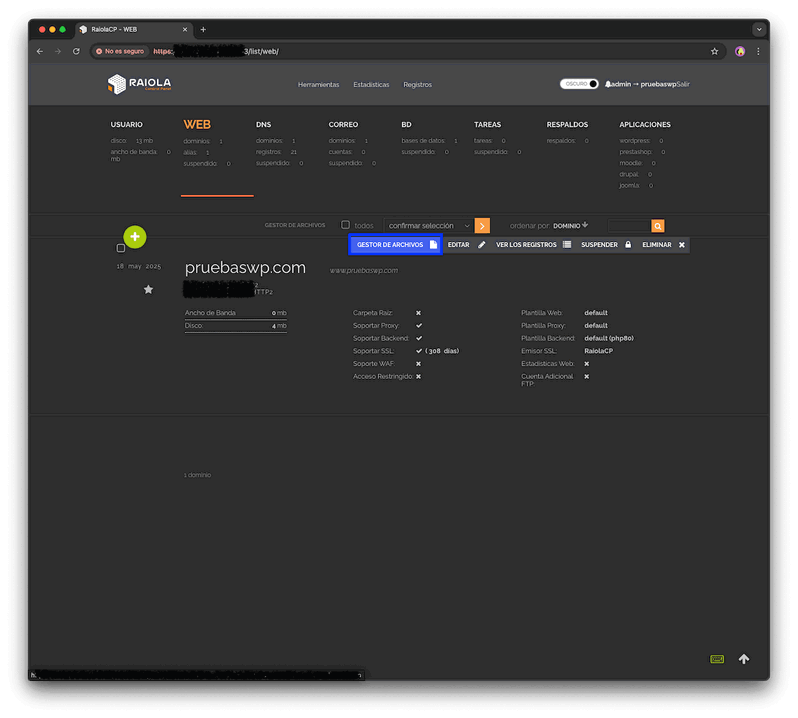Check the 'todos' select-all checkbox

point(345,225)
